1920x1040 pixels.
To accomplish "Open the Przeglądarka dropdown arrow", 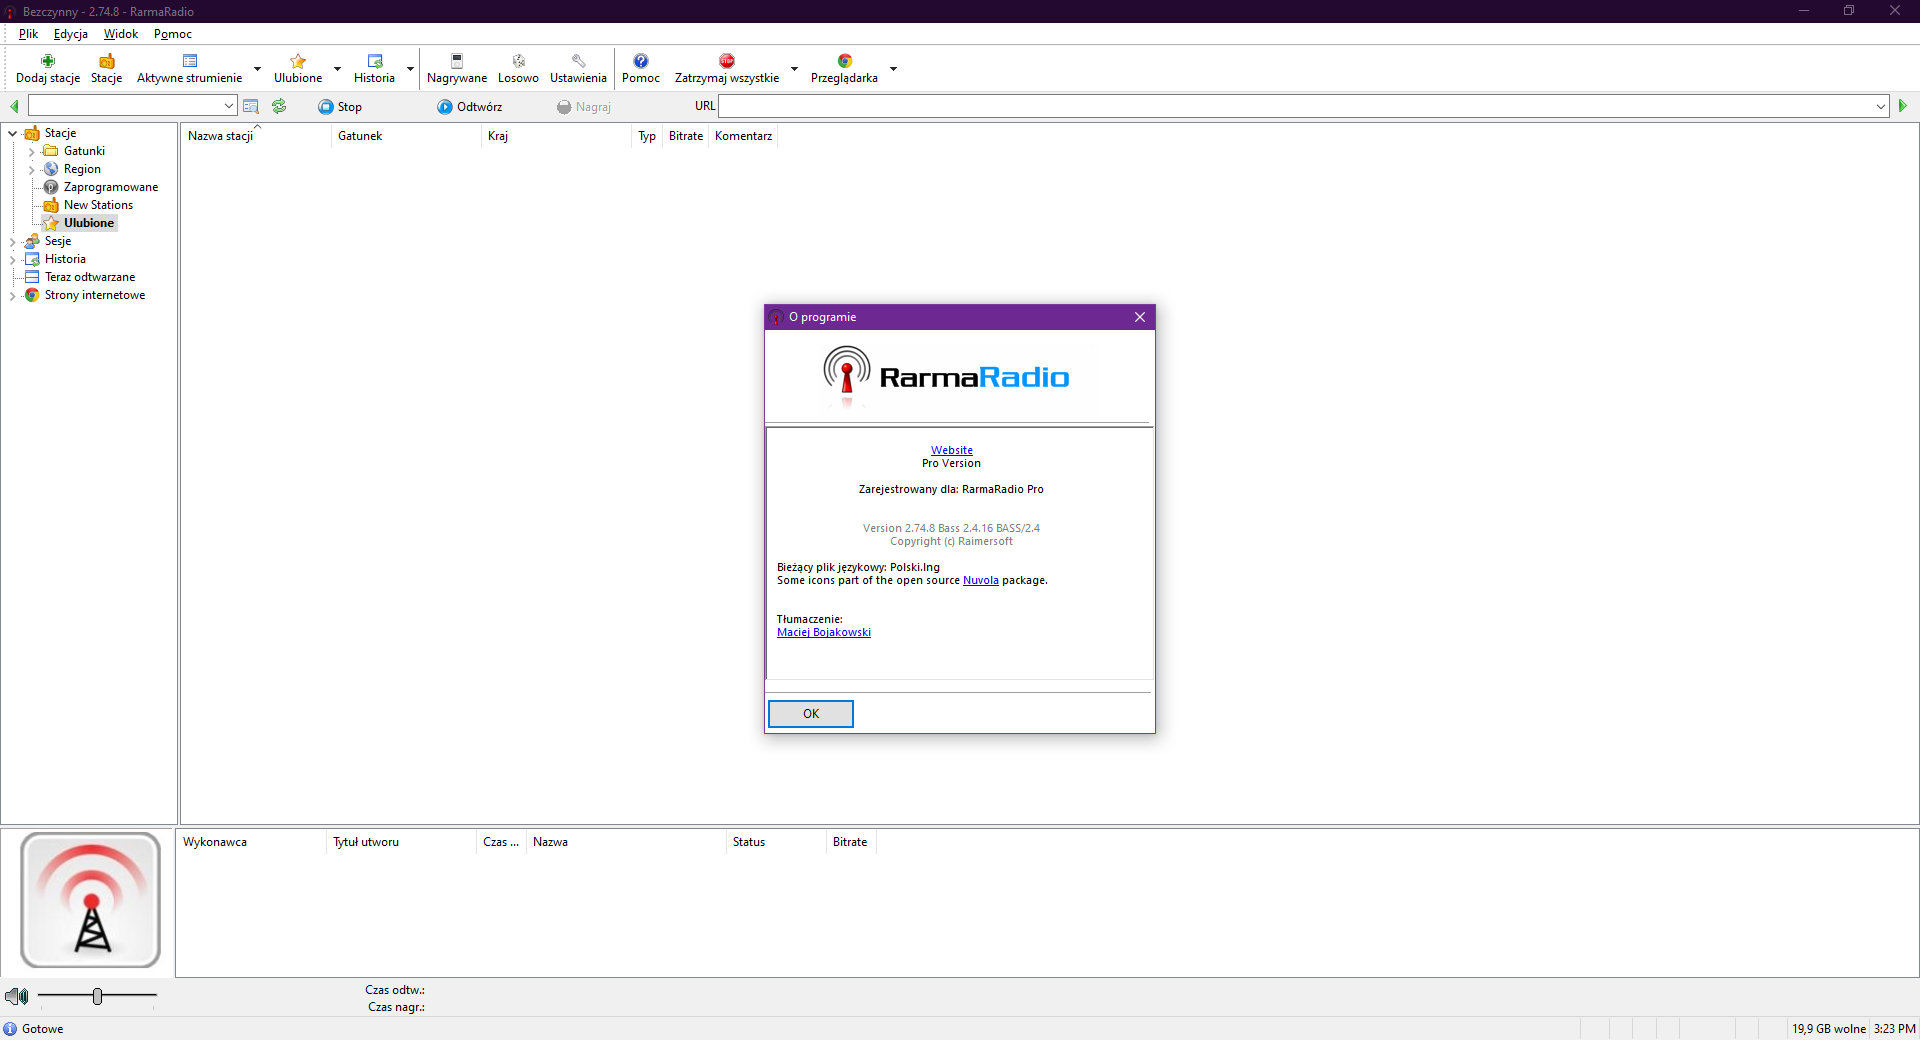I will point(893,69).
